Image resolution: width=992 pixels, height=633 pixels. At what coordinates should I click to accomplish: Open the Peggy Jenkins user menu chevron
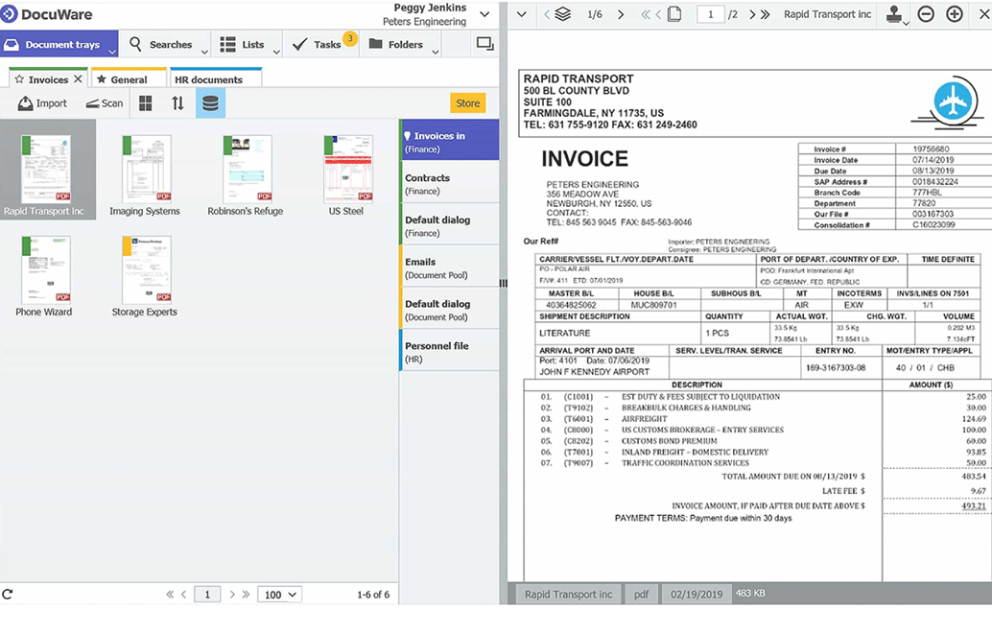[x=485, y=14]
